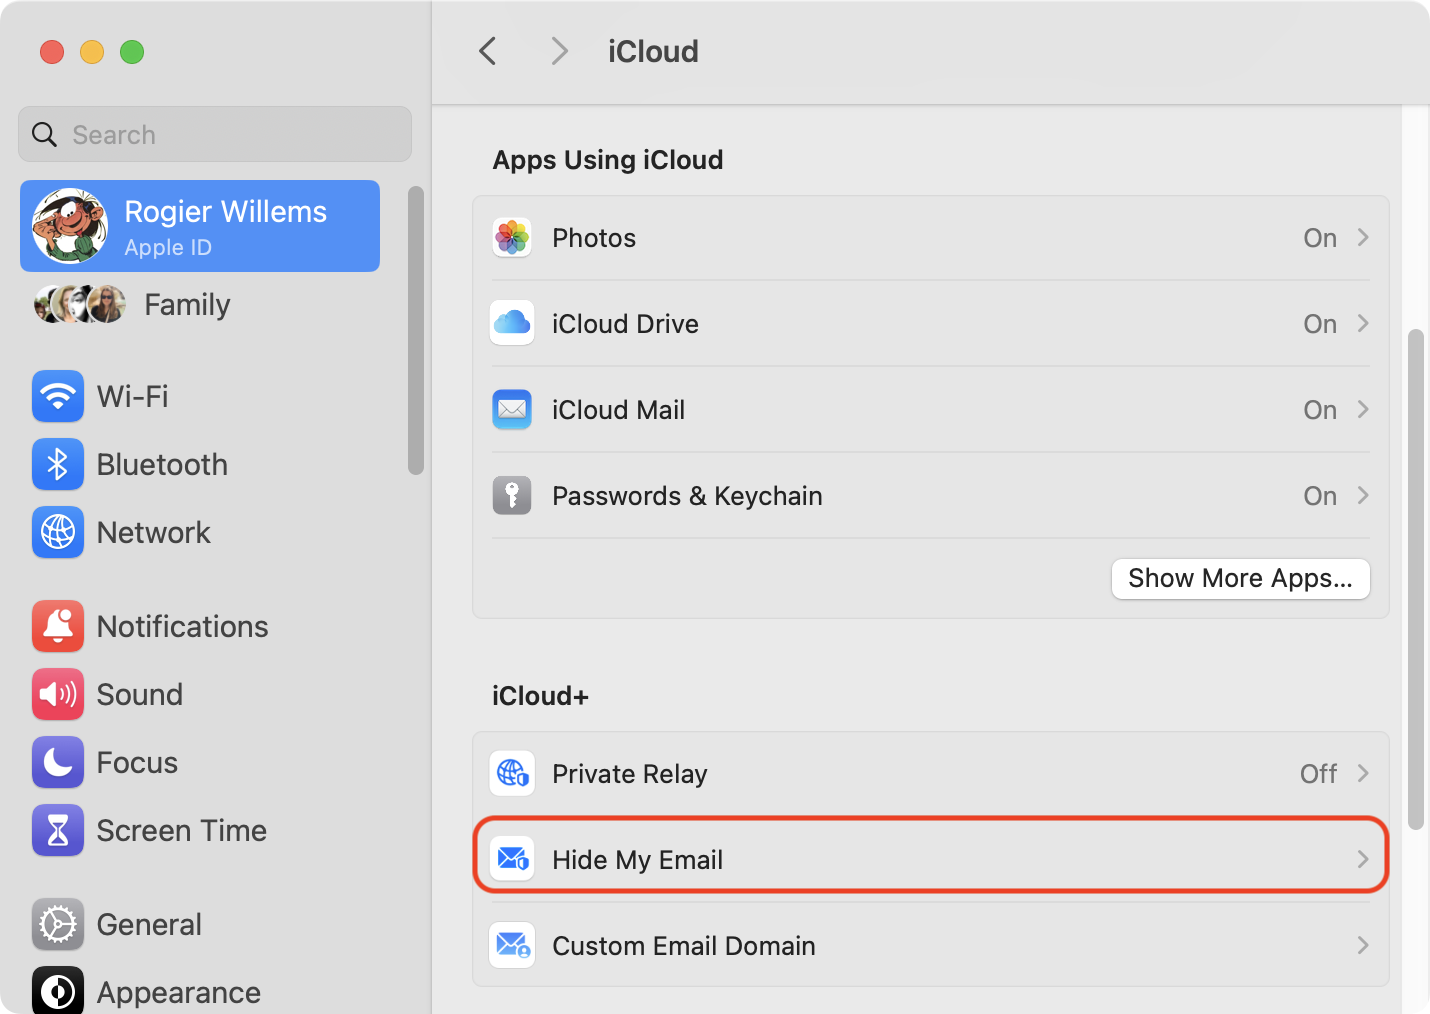Open Passwords & Keychain via its chevron
1430x1014 pixels.
(x=1363, y=496)
